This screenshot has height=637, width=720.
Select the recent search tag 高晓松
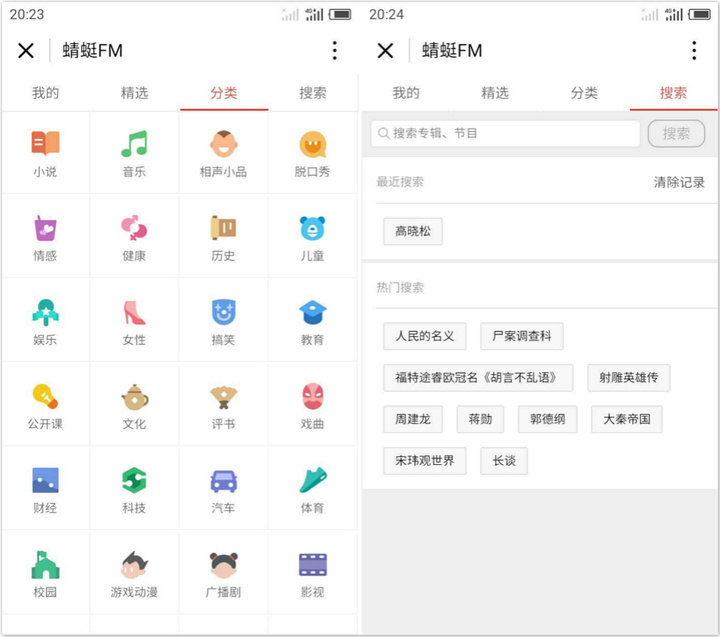click(413, 231)
